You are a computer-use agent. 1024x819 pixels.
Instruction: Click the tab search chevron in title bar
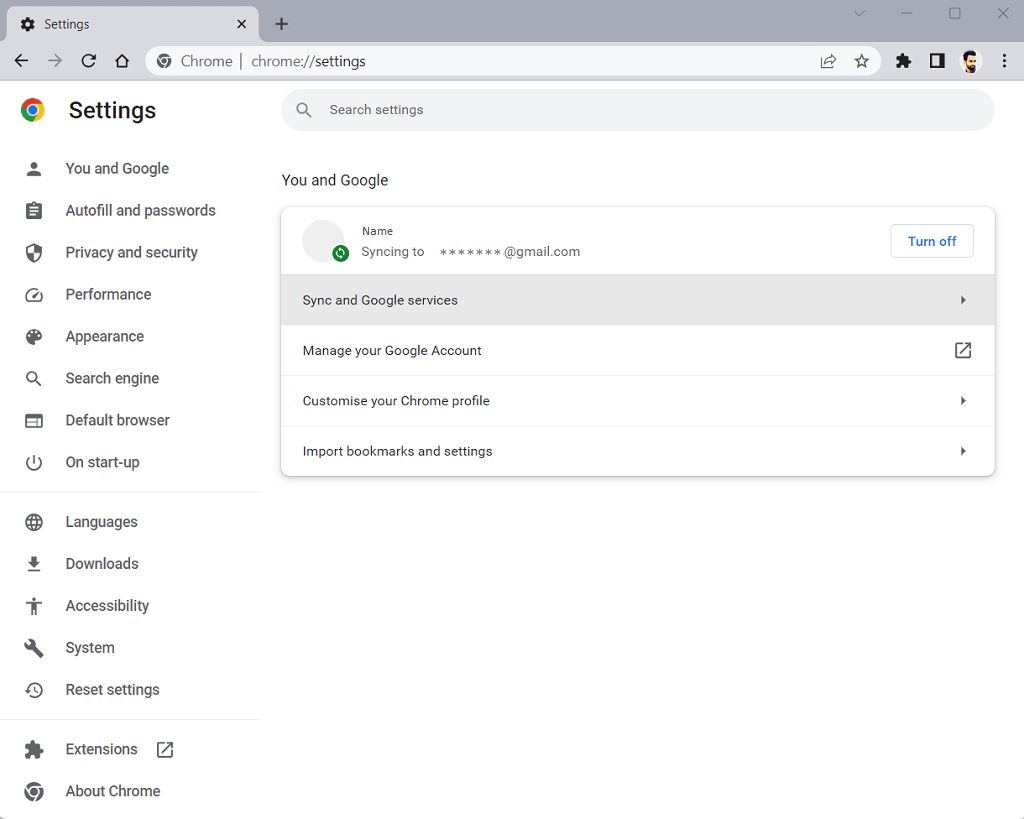click(859, 13)
